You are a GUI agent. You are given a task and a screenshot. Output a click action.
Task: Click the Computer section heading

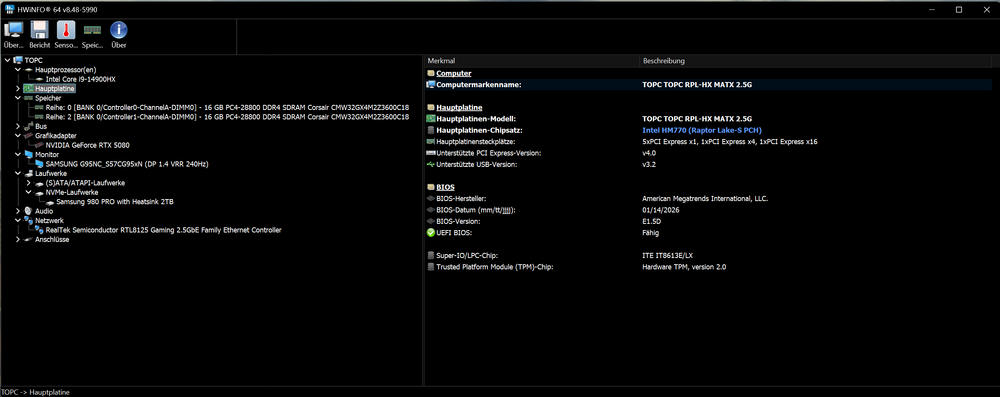pyautogui.click(x=453, y=74)
